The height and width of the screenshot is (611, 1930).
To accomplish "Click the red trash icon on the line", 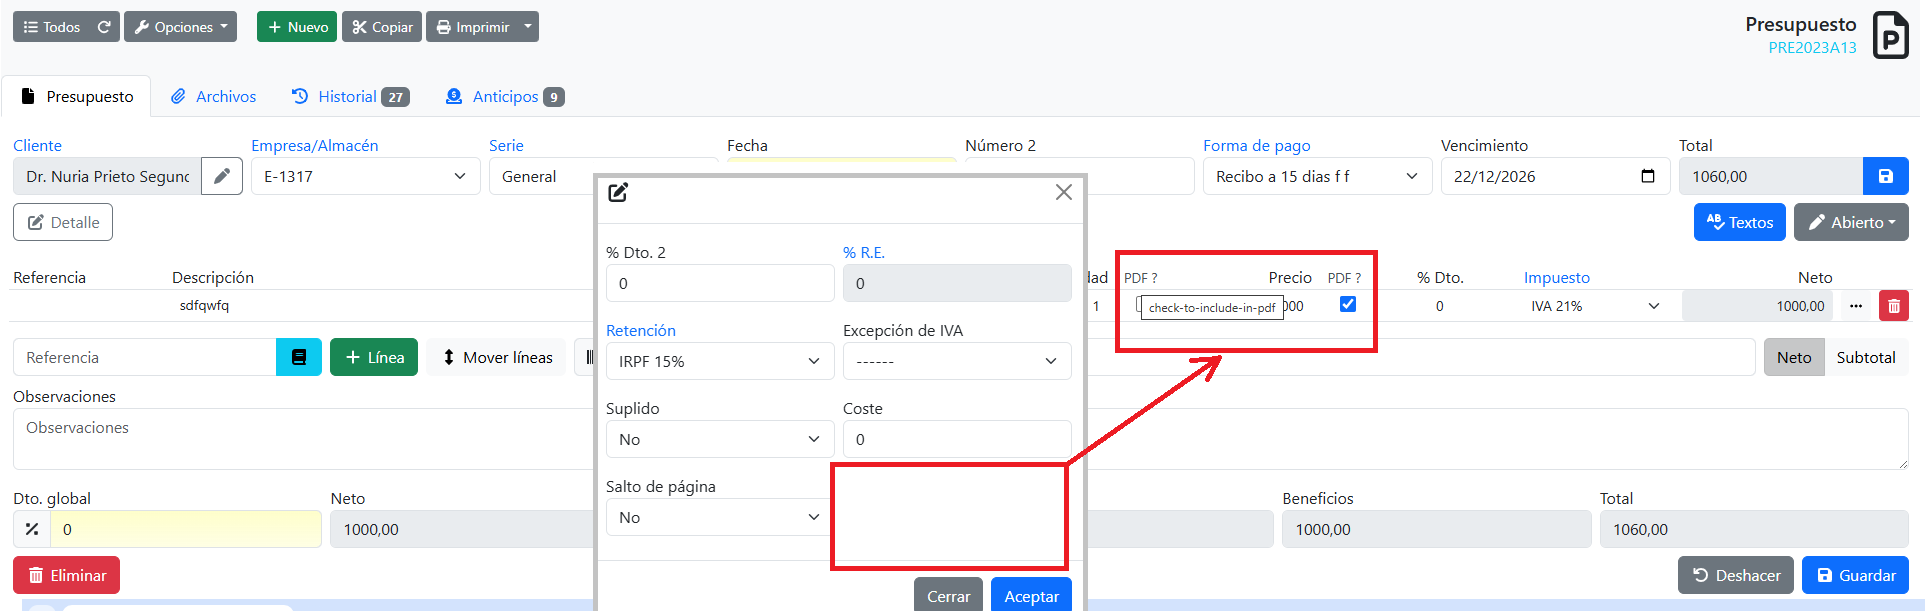I will pos(1894,306).
